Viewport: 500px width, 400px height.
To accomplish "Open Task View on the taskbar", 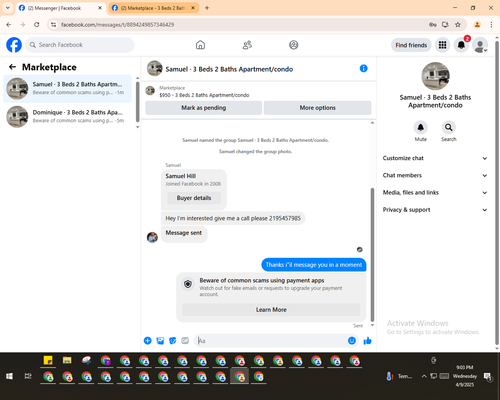I will [x=28, y=376].
